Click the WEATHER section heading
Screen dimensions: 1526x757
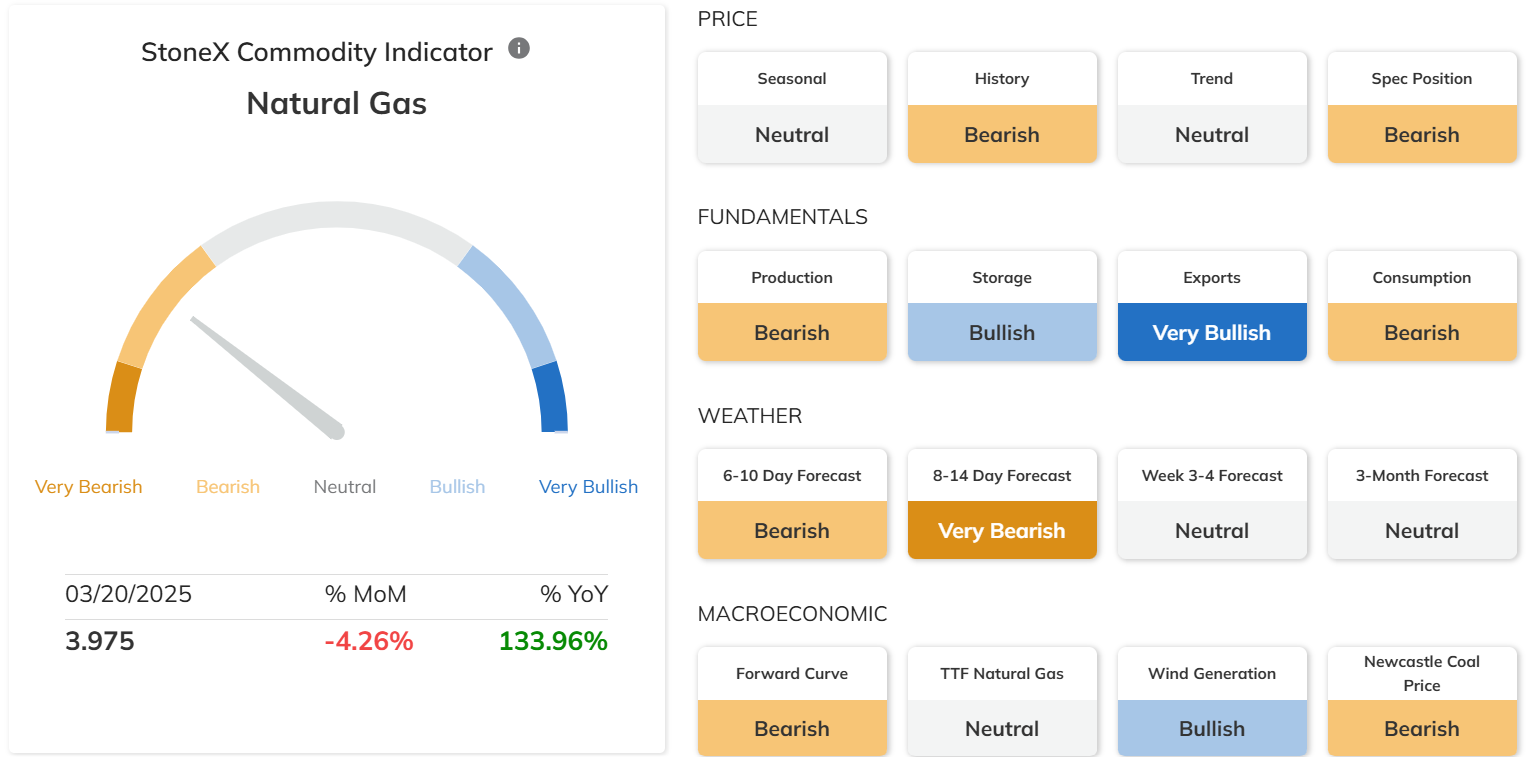click(750, 416)
